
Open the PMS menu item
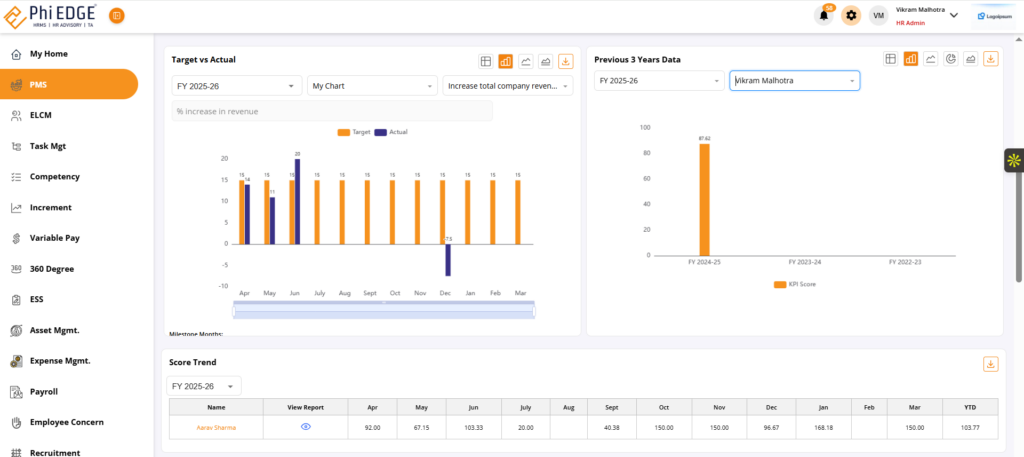click(69, 84)
